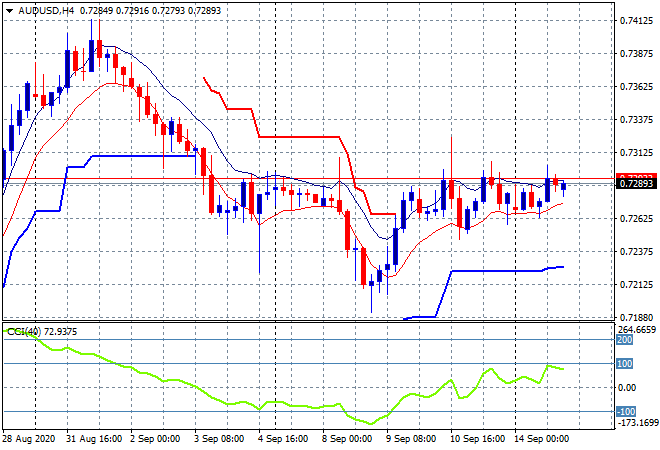Image resolution: width=660 pixels, height=450 pixels.
Task: Click the 3 Sep 08:00 time label
Action: (219, 439)
